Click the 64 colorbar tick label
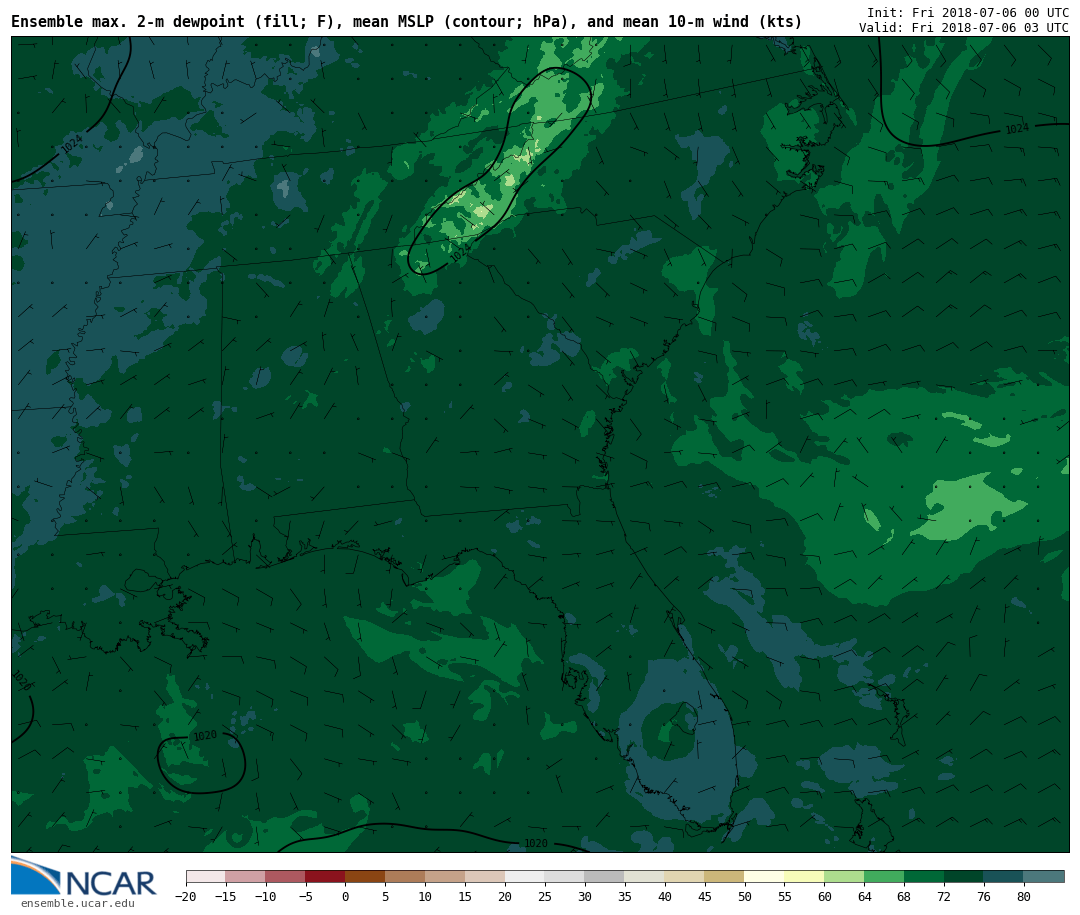This screenshot has width=1080, height=915. (x=864, y=896)
